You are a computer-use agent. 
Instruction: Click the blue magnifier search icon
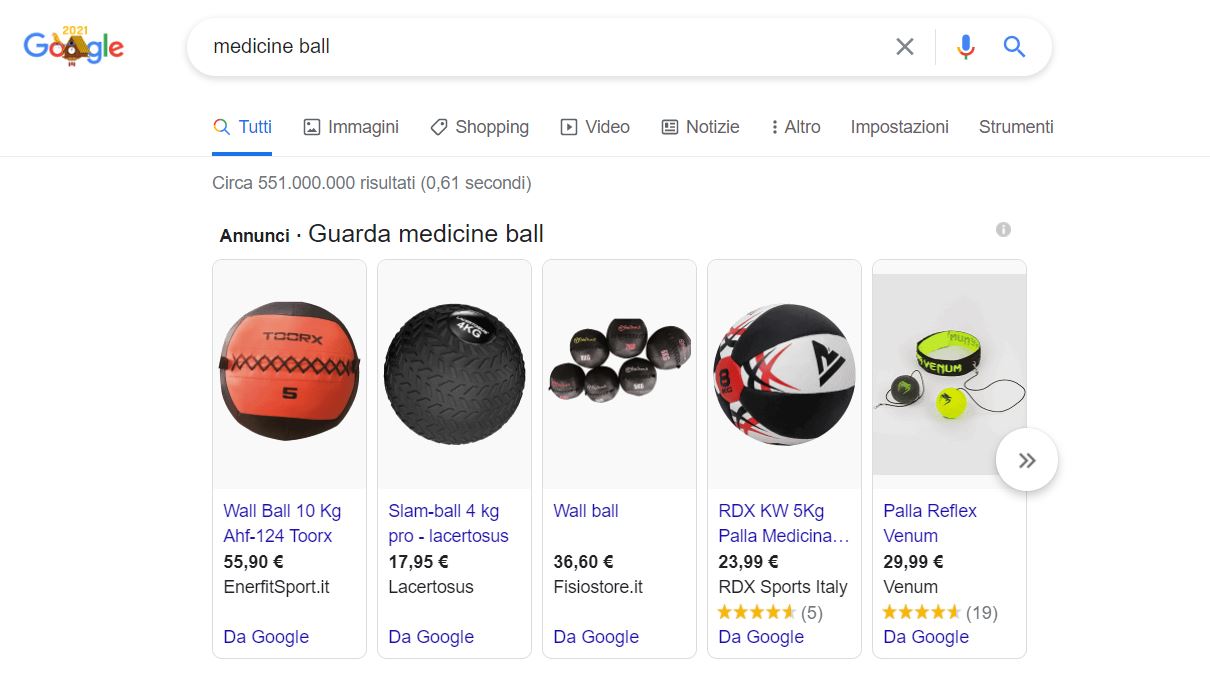click(x=1014, y=46)
